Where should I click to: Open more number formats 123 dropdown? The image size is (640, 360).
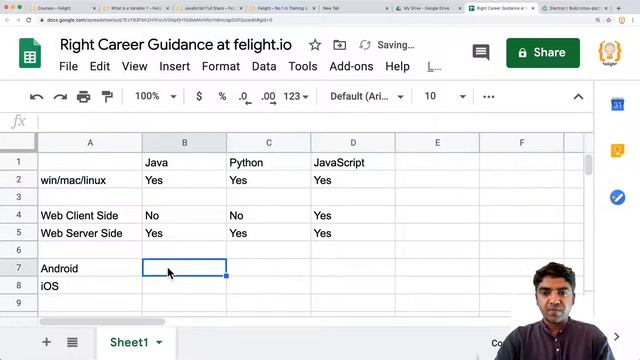296,96
